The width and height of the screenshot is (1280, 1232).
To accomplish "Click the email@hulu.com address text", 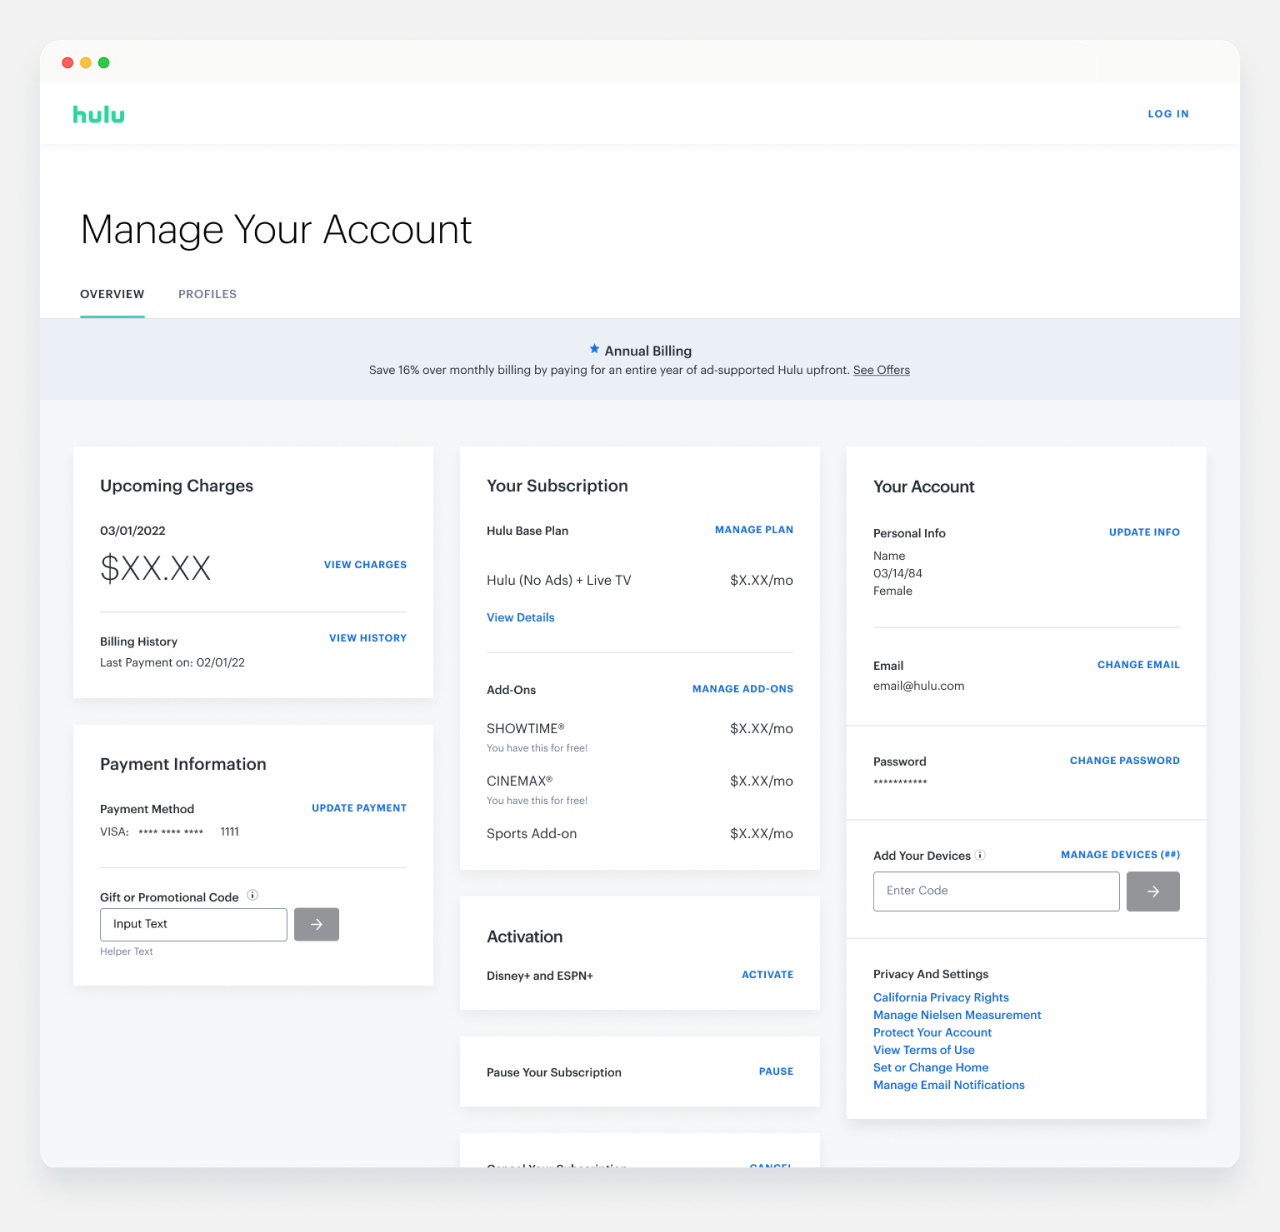I will 919,686.
